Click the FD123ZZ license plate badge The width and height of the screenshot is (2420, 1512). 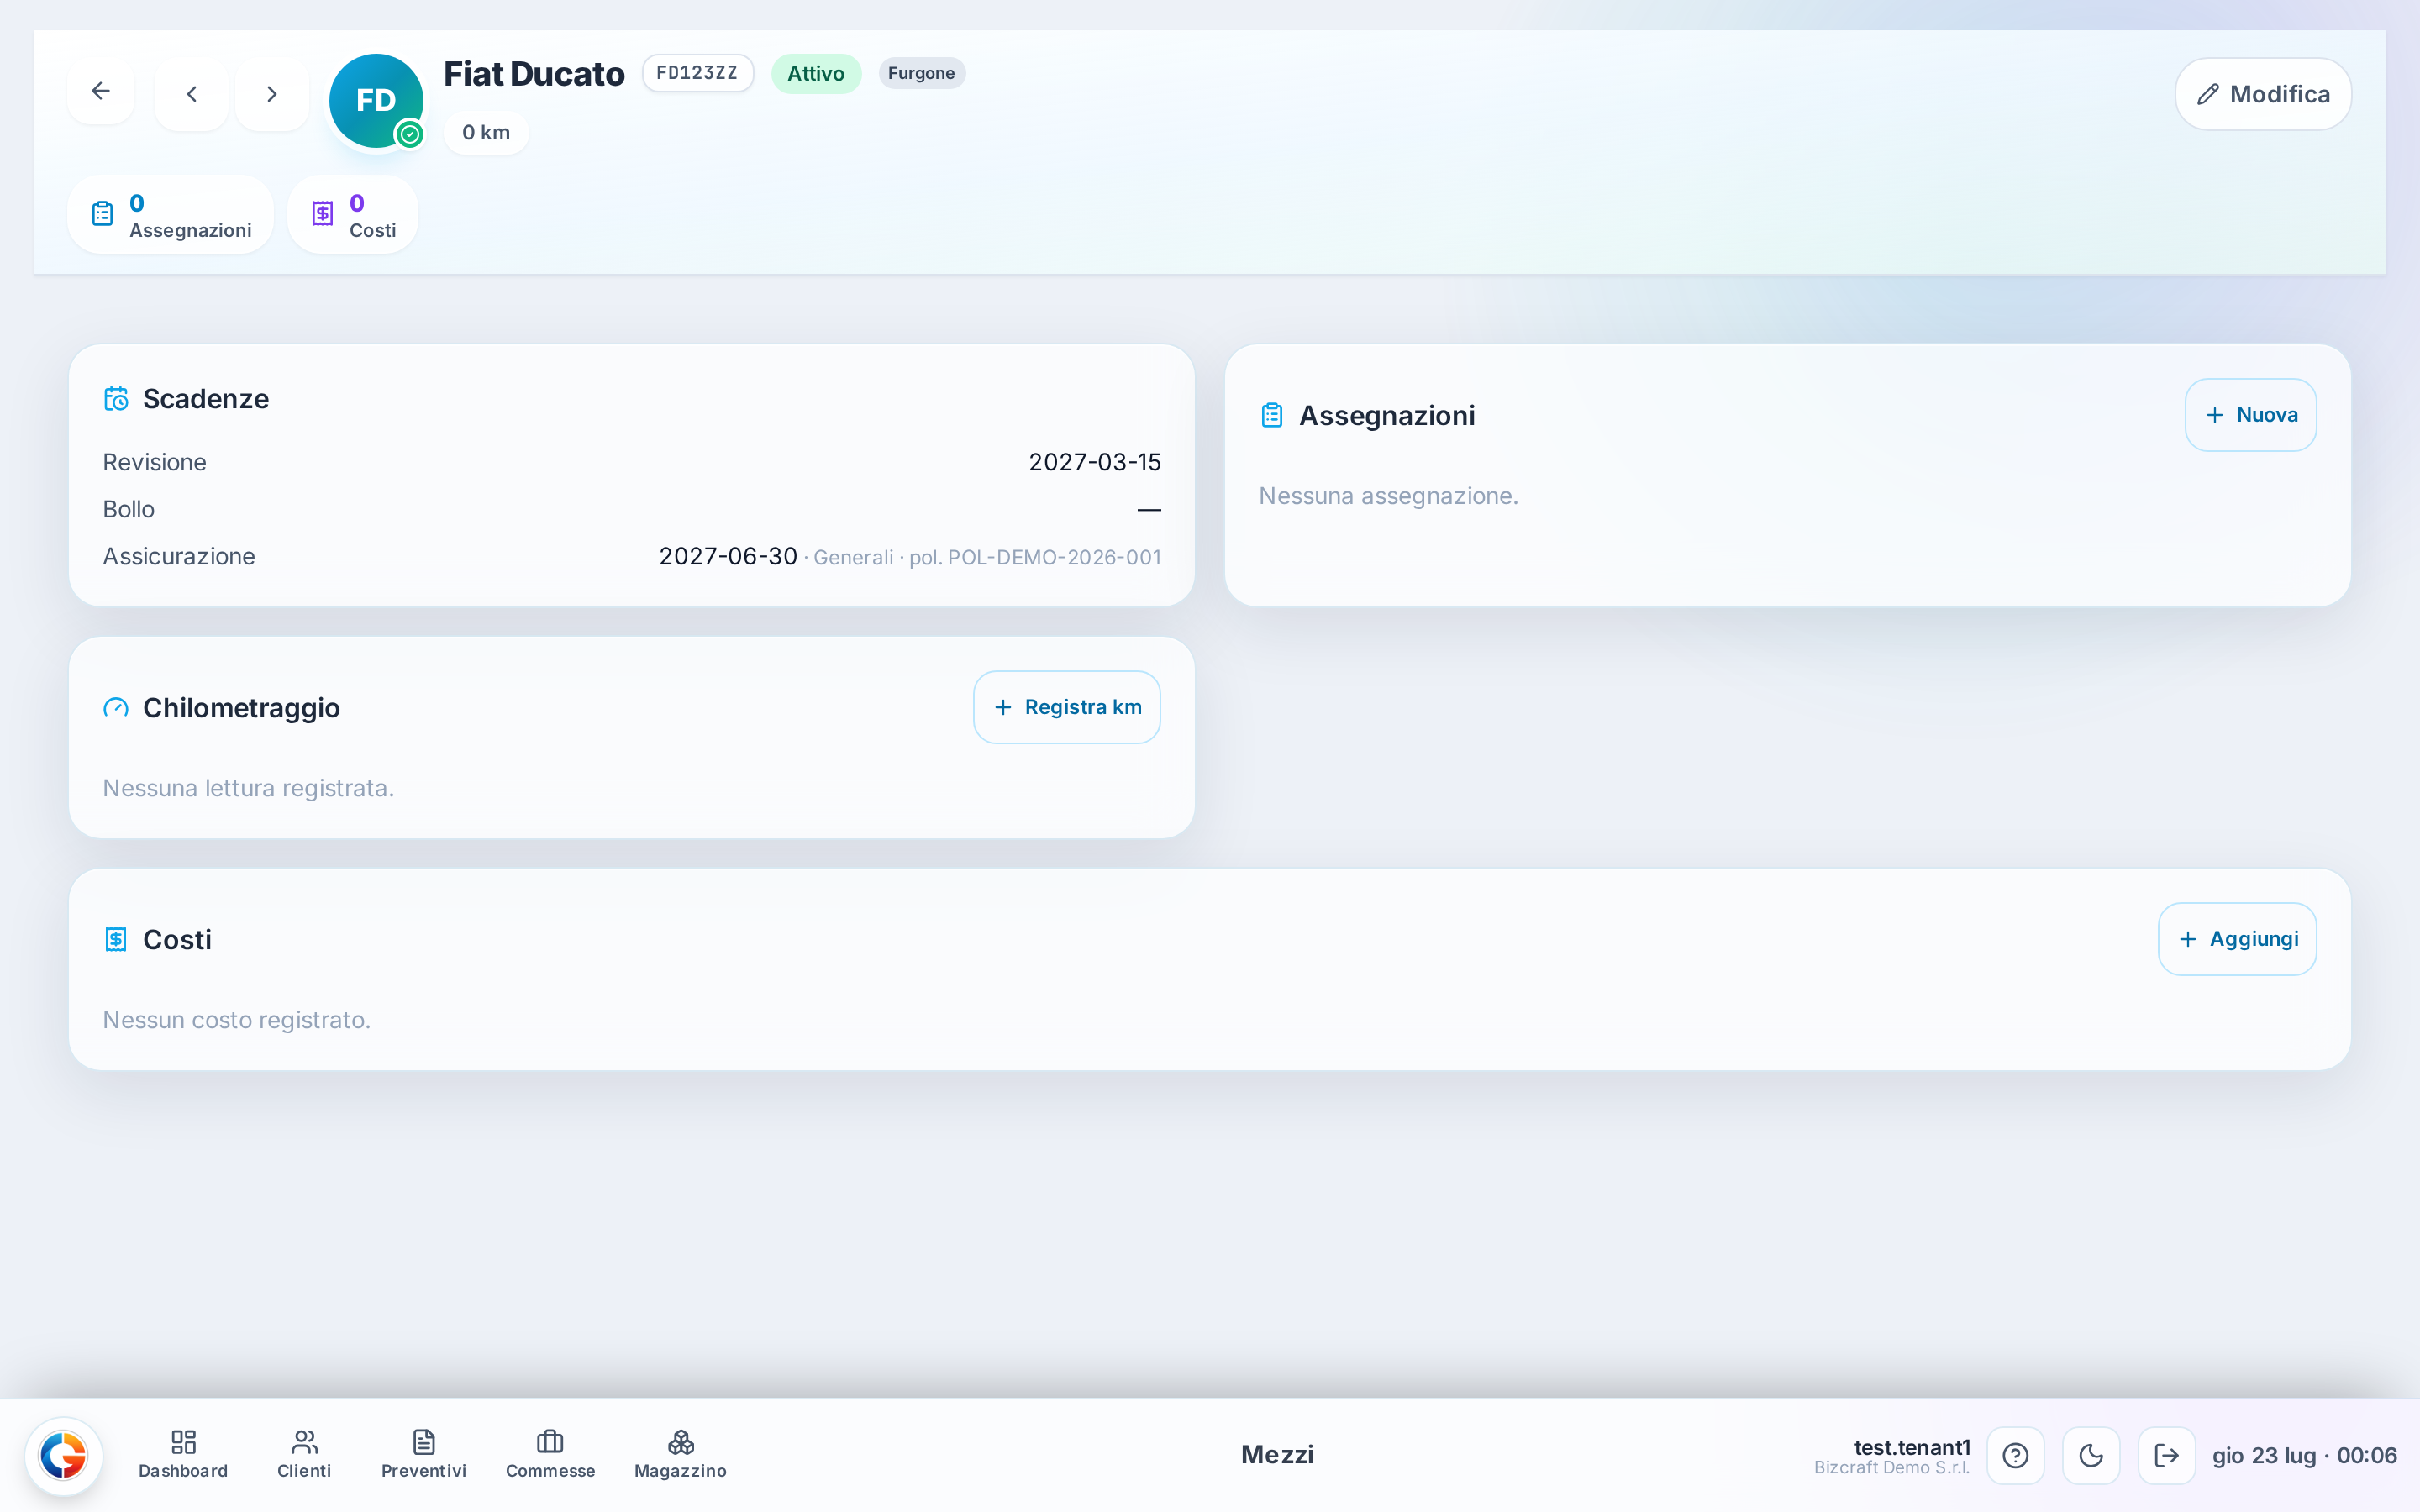(x=697, y=73)
